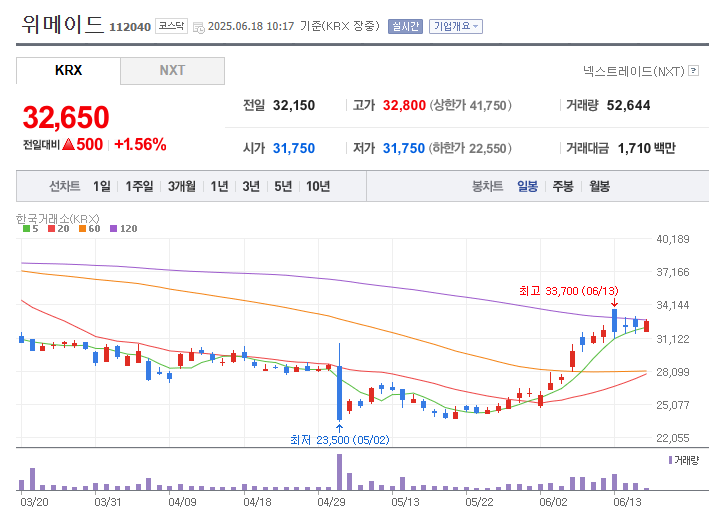Click the green 5-day moving average legend
The image size is (709, 519).
click(30, 229)
